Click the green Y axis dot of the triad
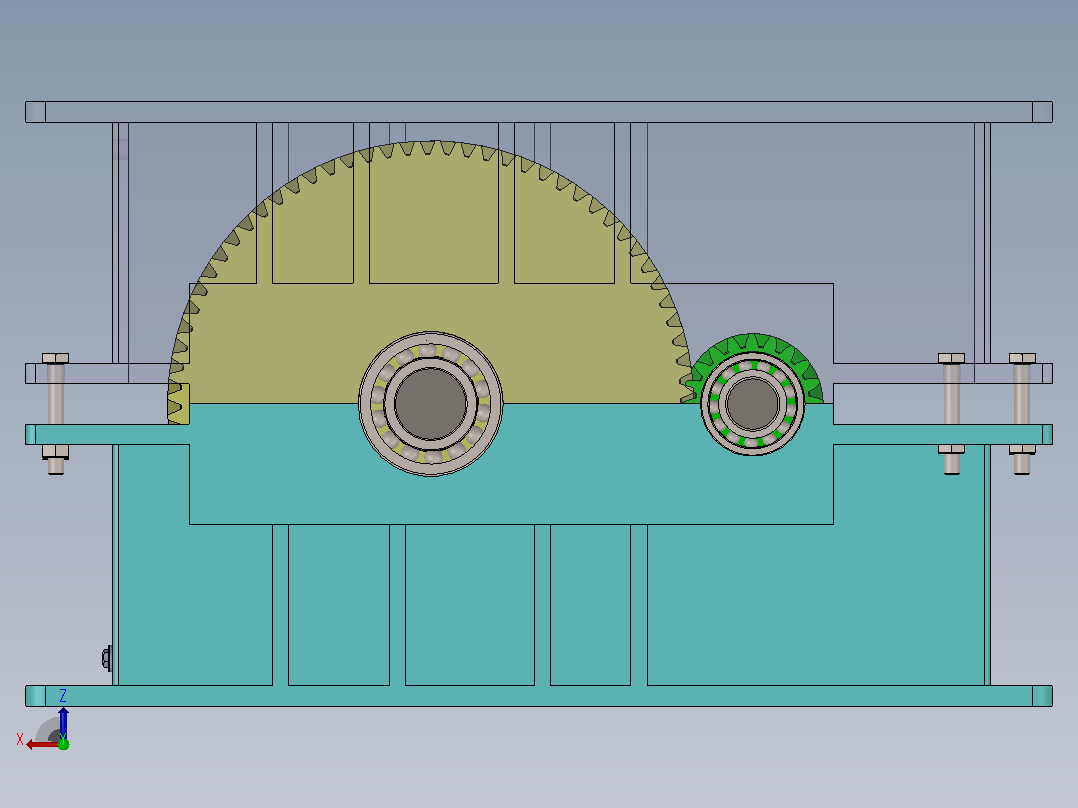The height and width of the screenshot is (808, 1078). [x=63, y=743]
